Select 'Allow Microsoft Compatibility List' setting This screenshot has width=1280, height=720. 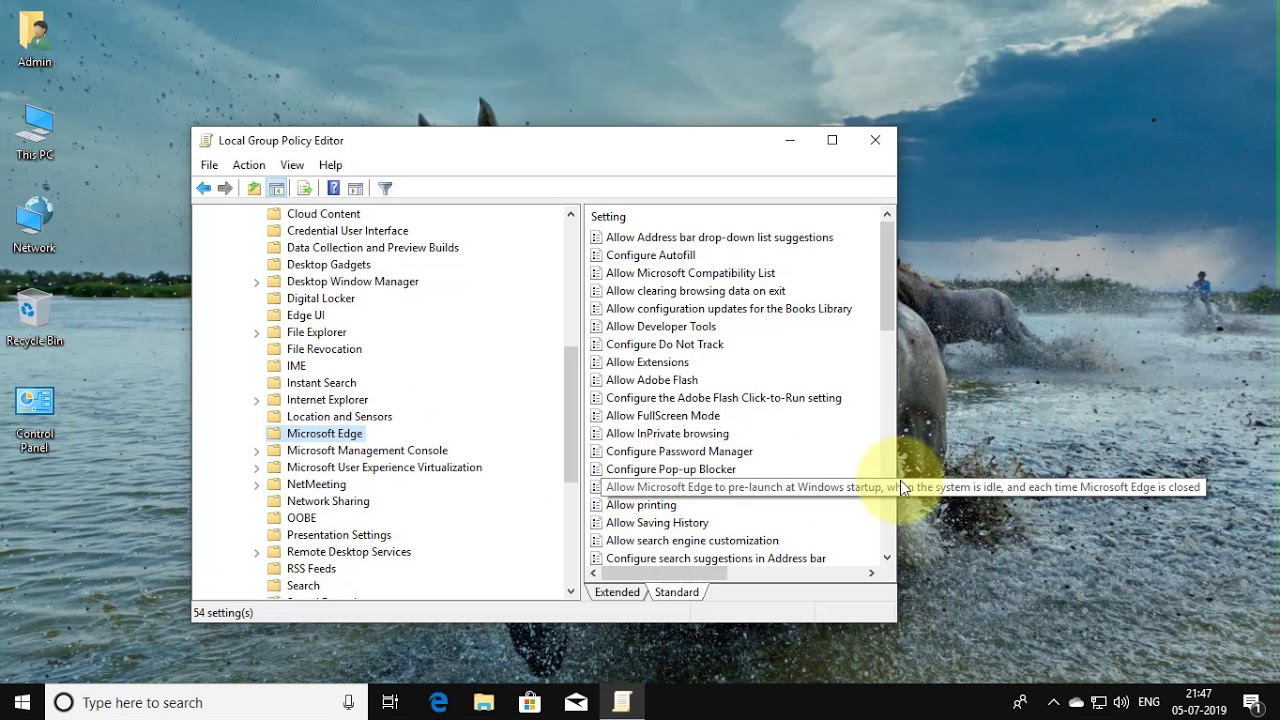pos(690,273)
